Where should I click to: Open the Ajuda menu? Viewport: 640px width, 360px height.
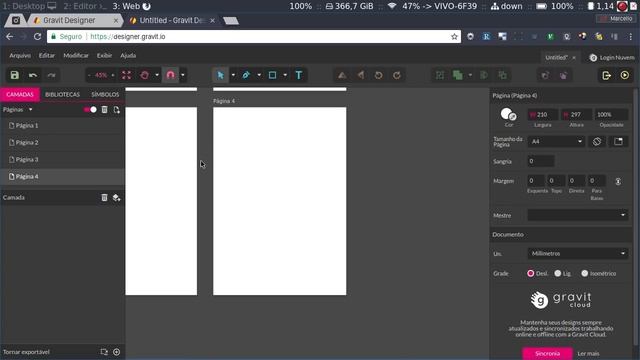click(x=128, y=56)
